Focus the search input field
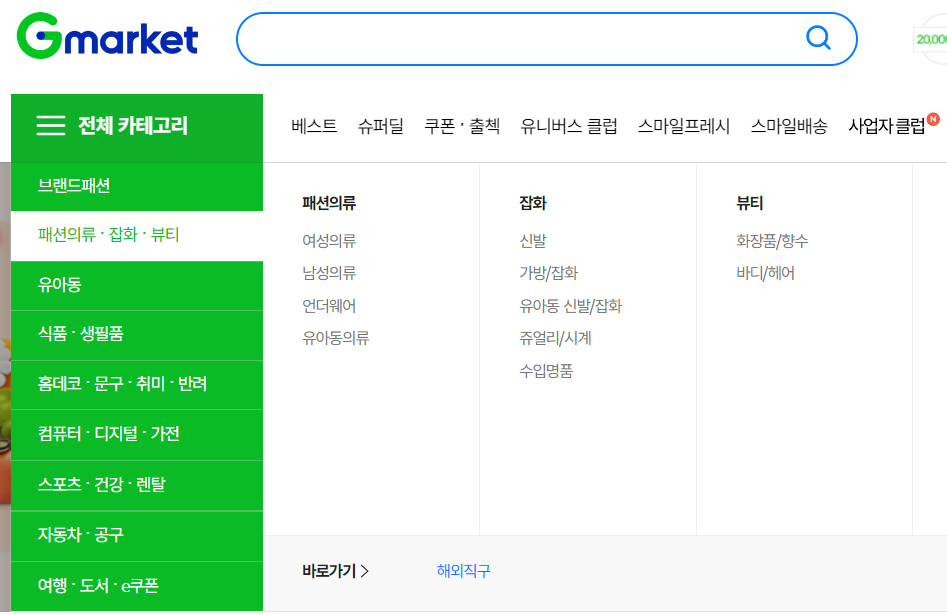Image resolution: width=947 pixels, height=615 pixels. tap(547, 39)
